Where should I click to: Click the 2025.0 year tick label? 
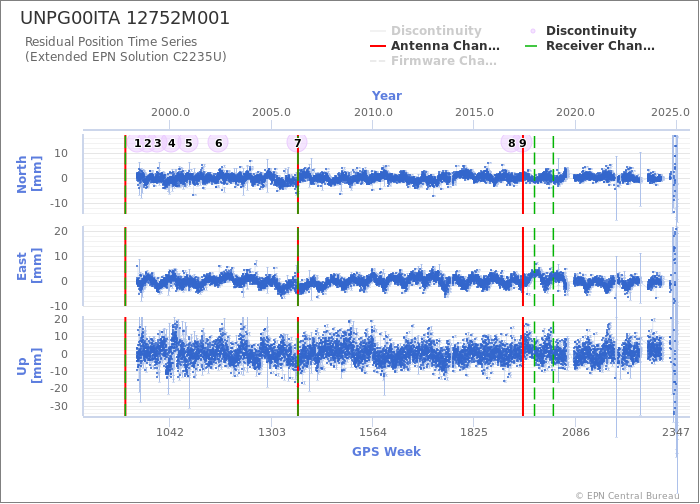[x=670, y=112]
